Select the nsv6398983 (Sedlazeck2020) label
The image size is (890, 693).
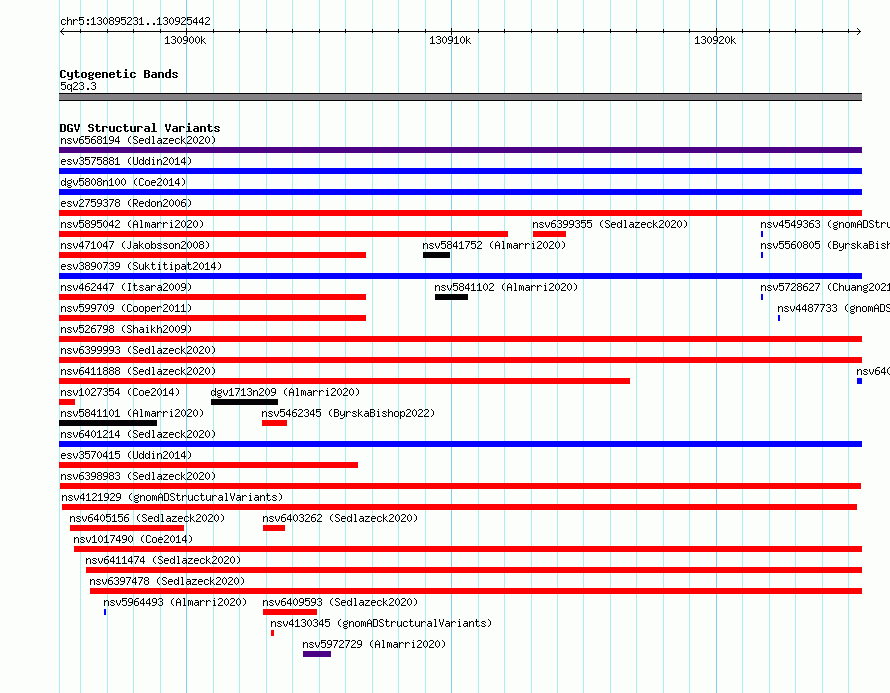(x=138, y=476)
